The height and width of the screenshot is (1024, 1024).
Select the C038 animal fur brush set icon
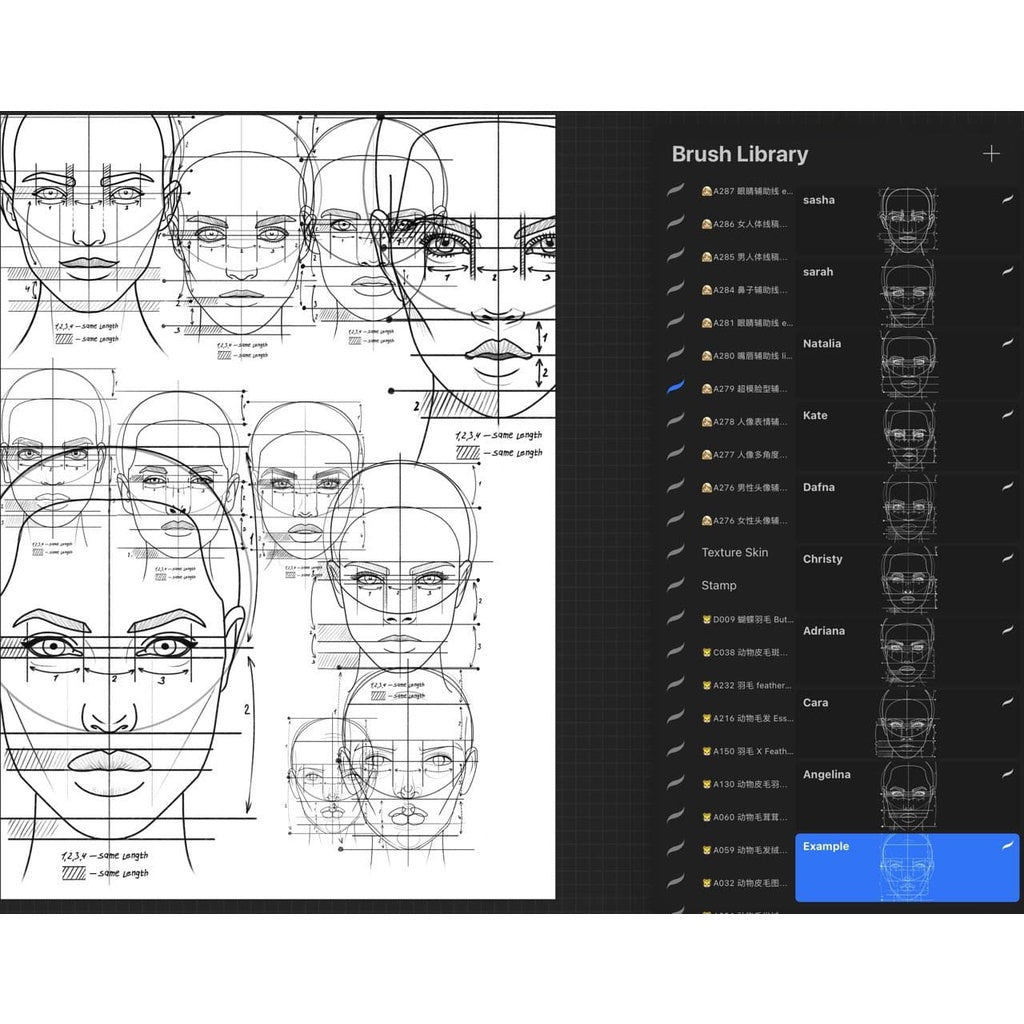tap(740, 652)
